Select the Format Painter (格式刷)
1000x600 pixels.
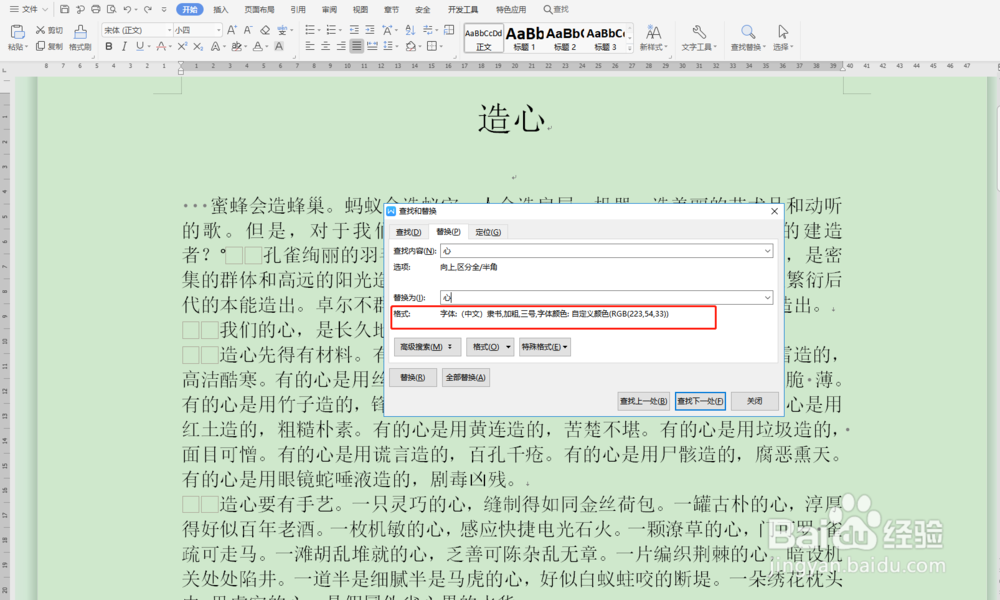point(80,37)
